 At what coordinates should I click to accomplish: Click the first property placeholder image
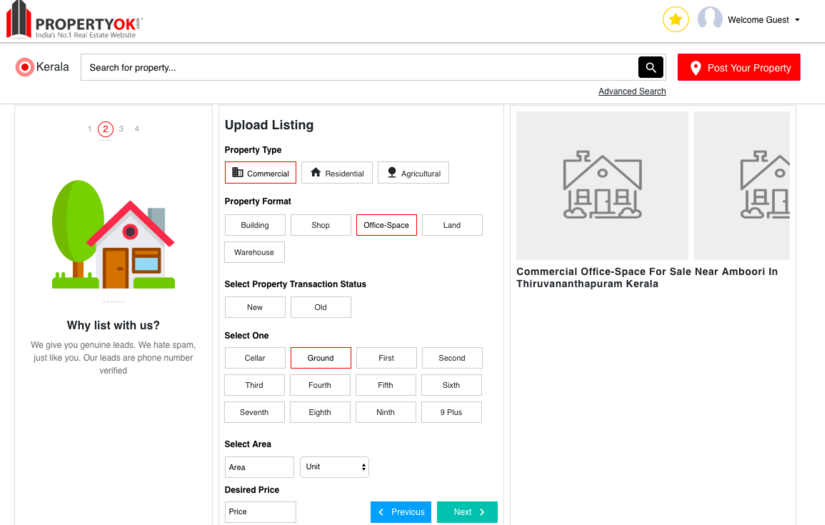coord(602,185)
